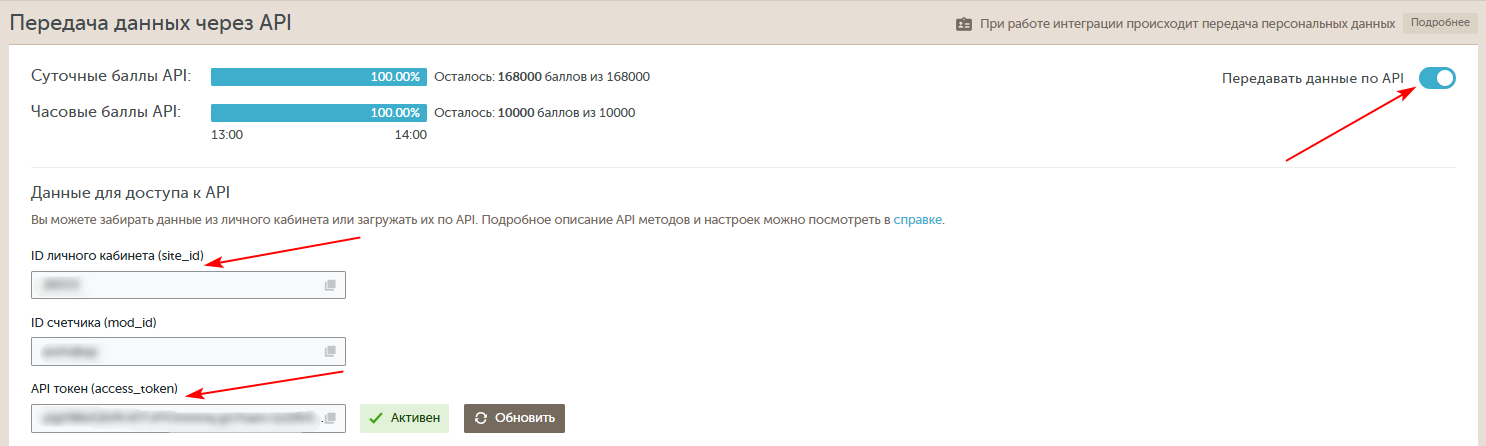The width and height of the screenshot is (1486, 446).
Task: Click the 13:00 time label
Action: click(226, 135)
